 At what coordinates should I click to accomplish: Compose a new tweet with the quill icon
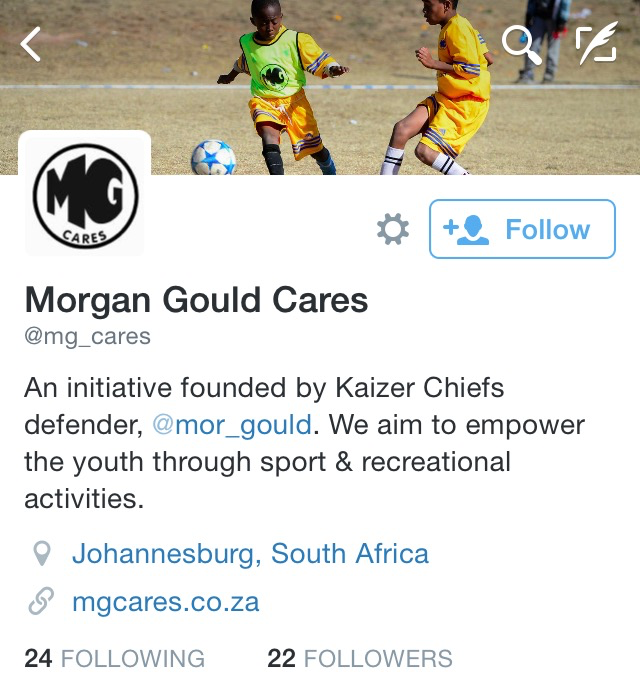click(x=596, y=43)
